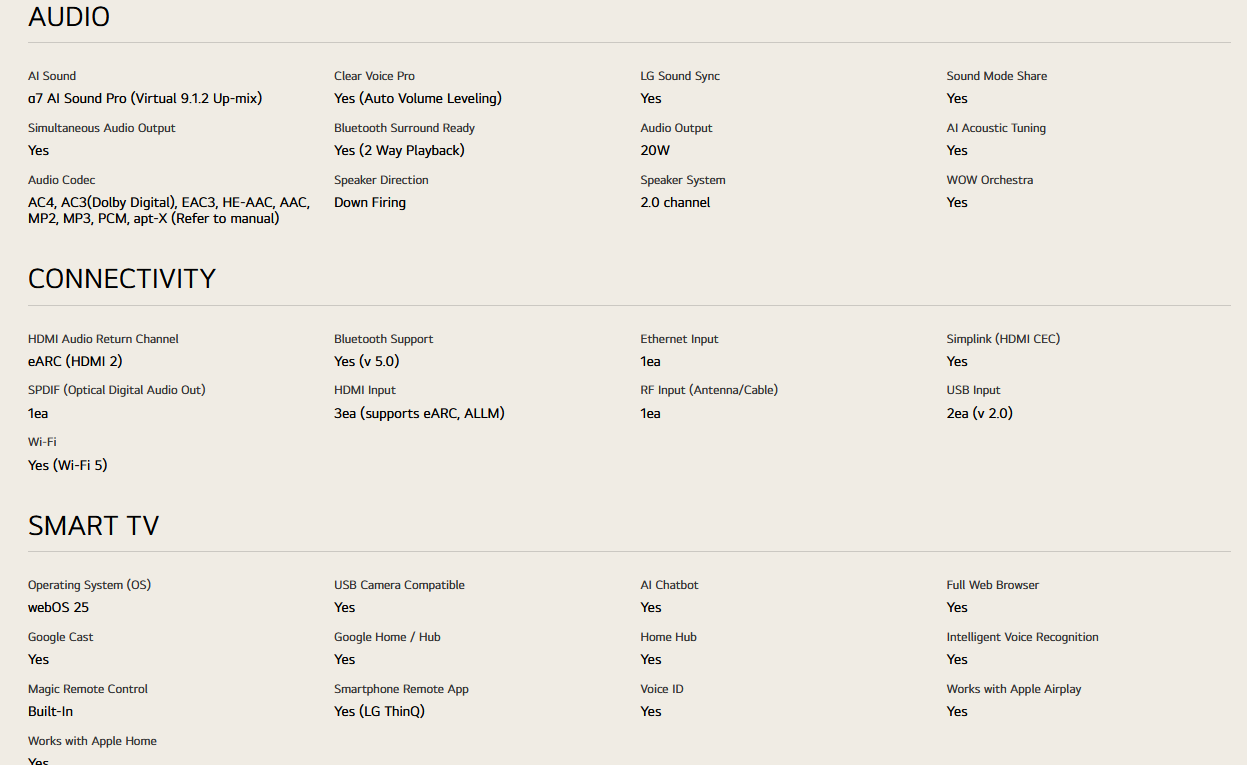Click the 20W audio output value
This screenshot has height=765, width=1247.
pyautogui.click(x=655, y=150)
